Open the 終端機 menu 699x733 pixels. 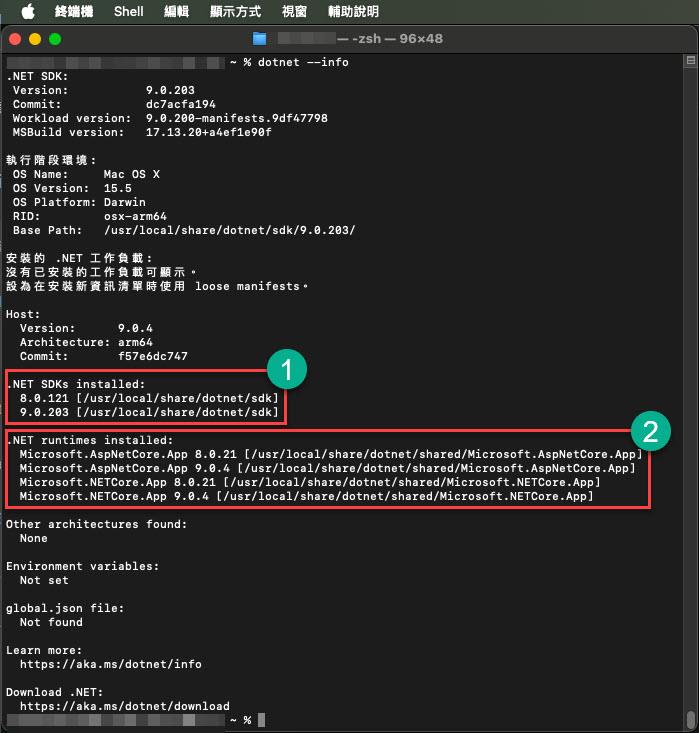tap(76, 12)
